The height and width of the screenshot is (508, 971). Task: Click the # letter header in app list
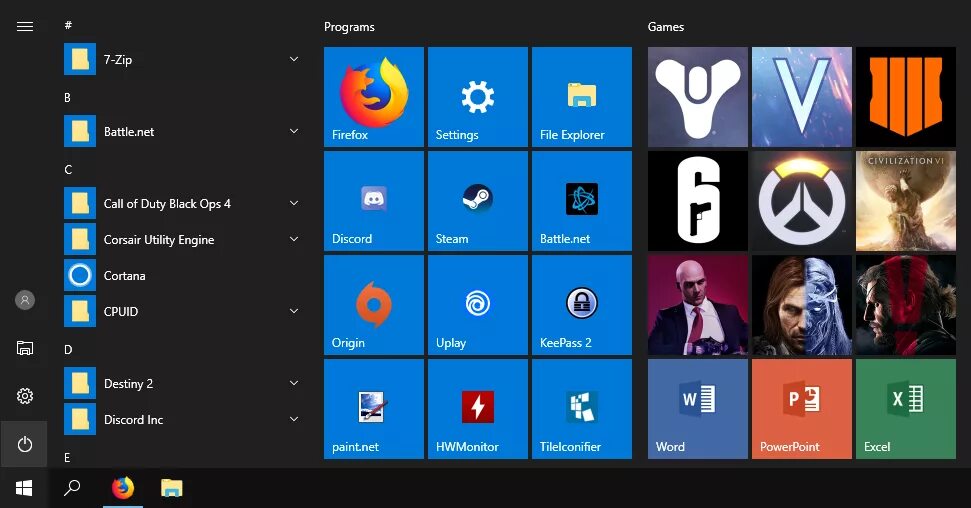pos(68,25)
